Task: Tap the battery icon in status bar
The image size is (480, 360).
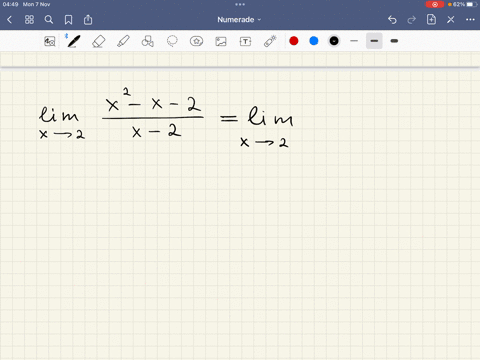Action: 471,4
